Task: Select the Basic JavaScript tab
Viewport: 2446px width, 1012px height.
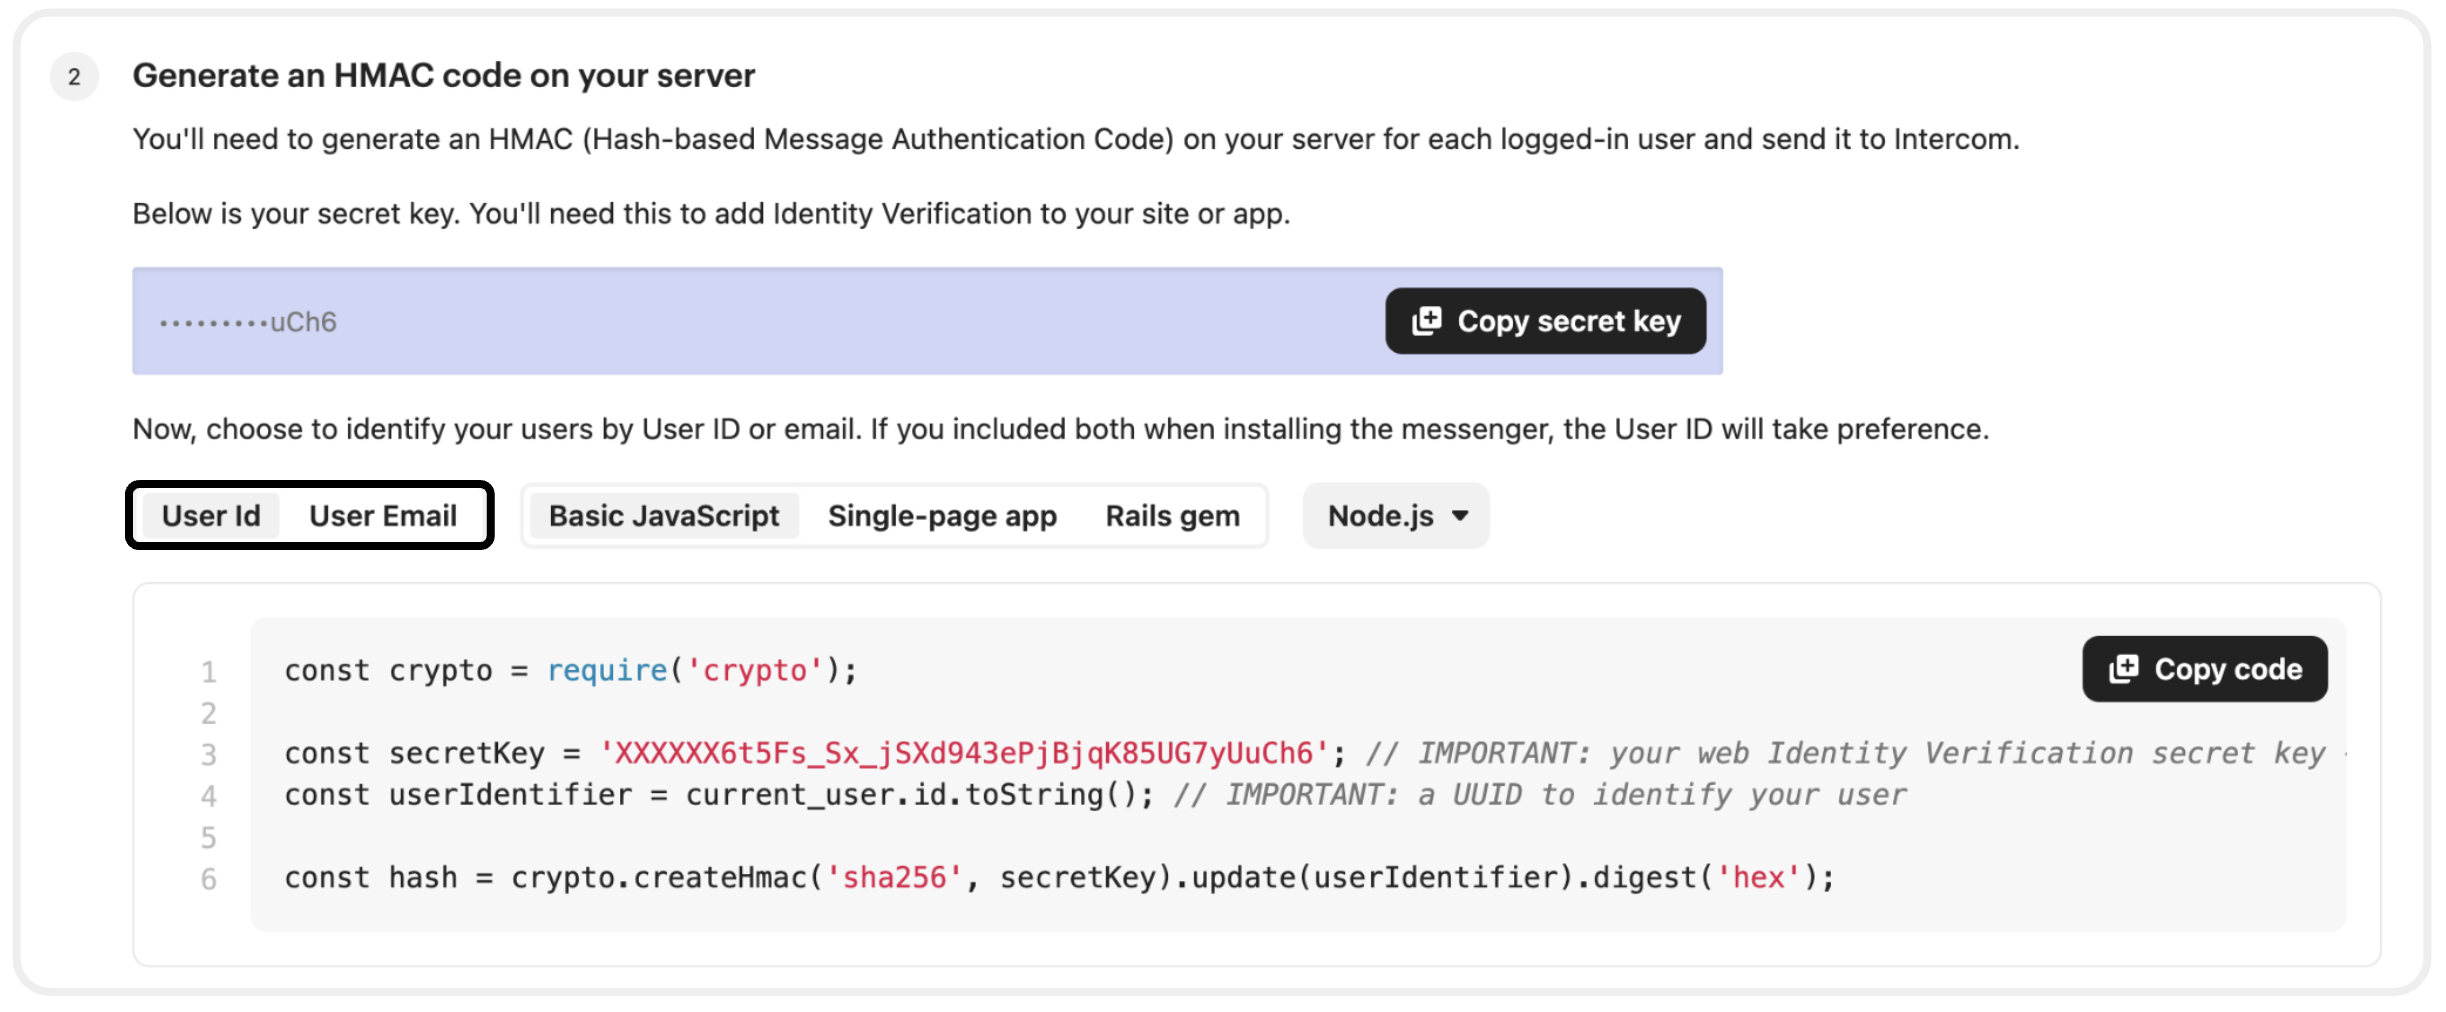Action: click(663, 516)
